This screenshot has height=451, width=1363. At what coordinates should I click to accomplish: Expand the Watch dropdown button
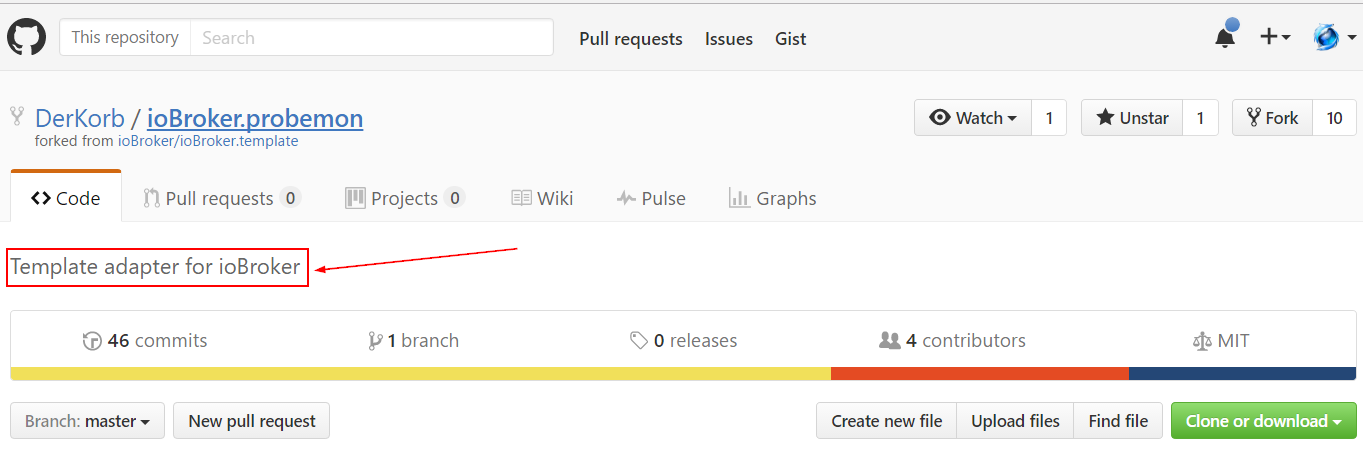pyautogui.click(x=973, y=118)
